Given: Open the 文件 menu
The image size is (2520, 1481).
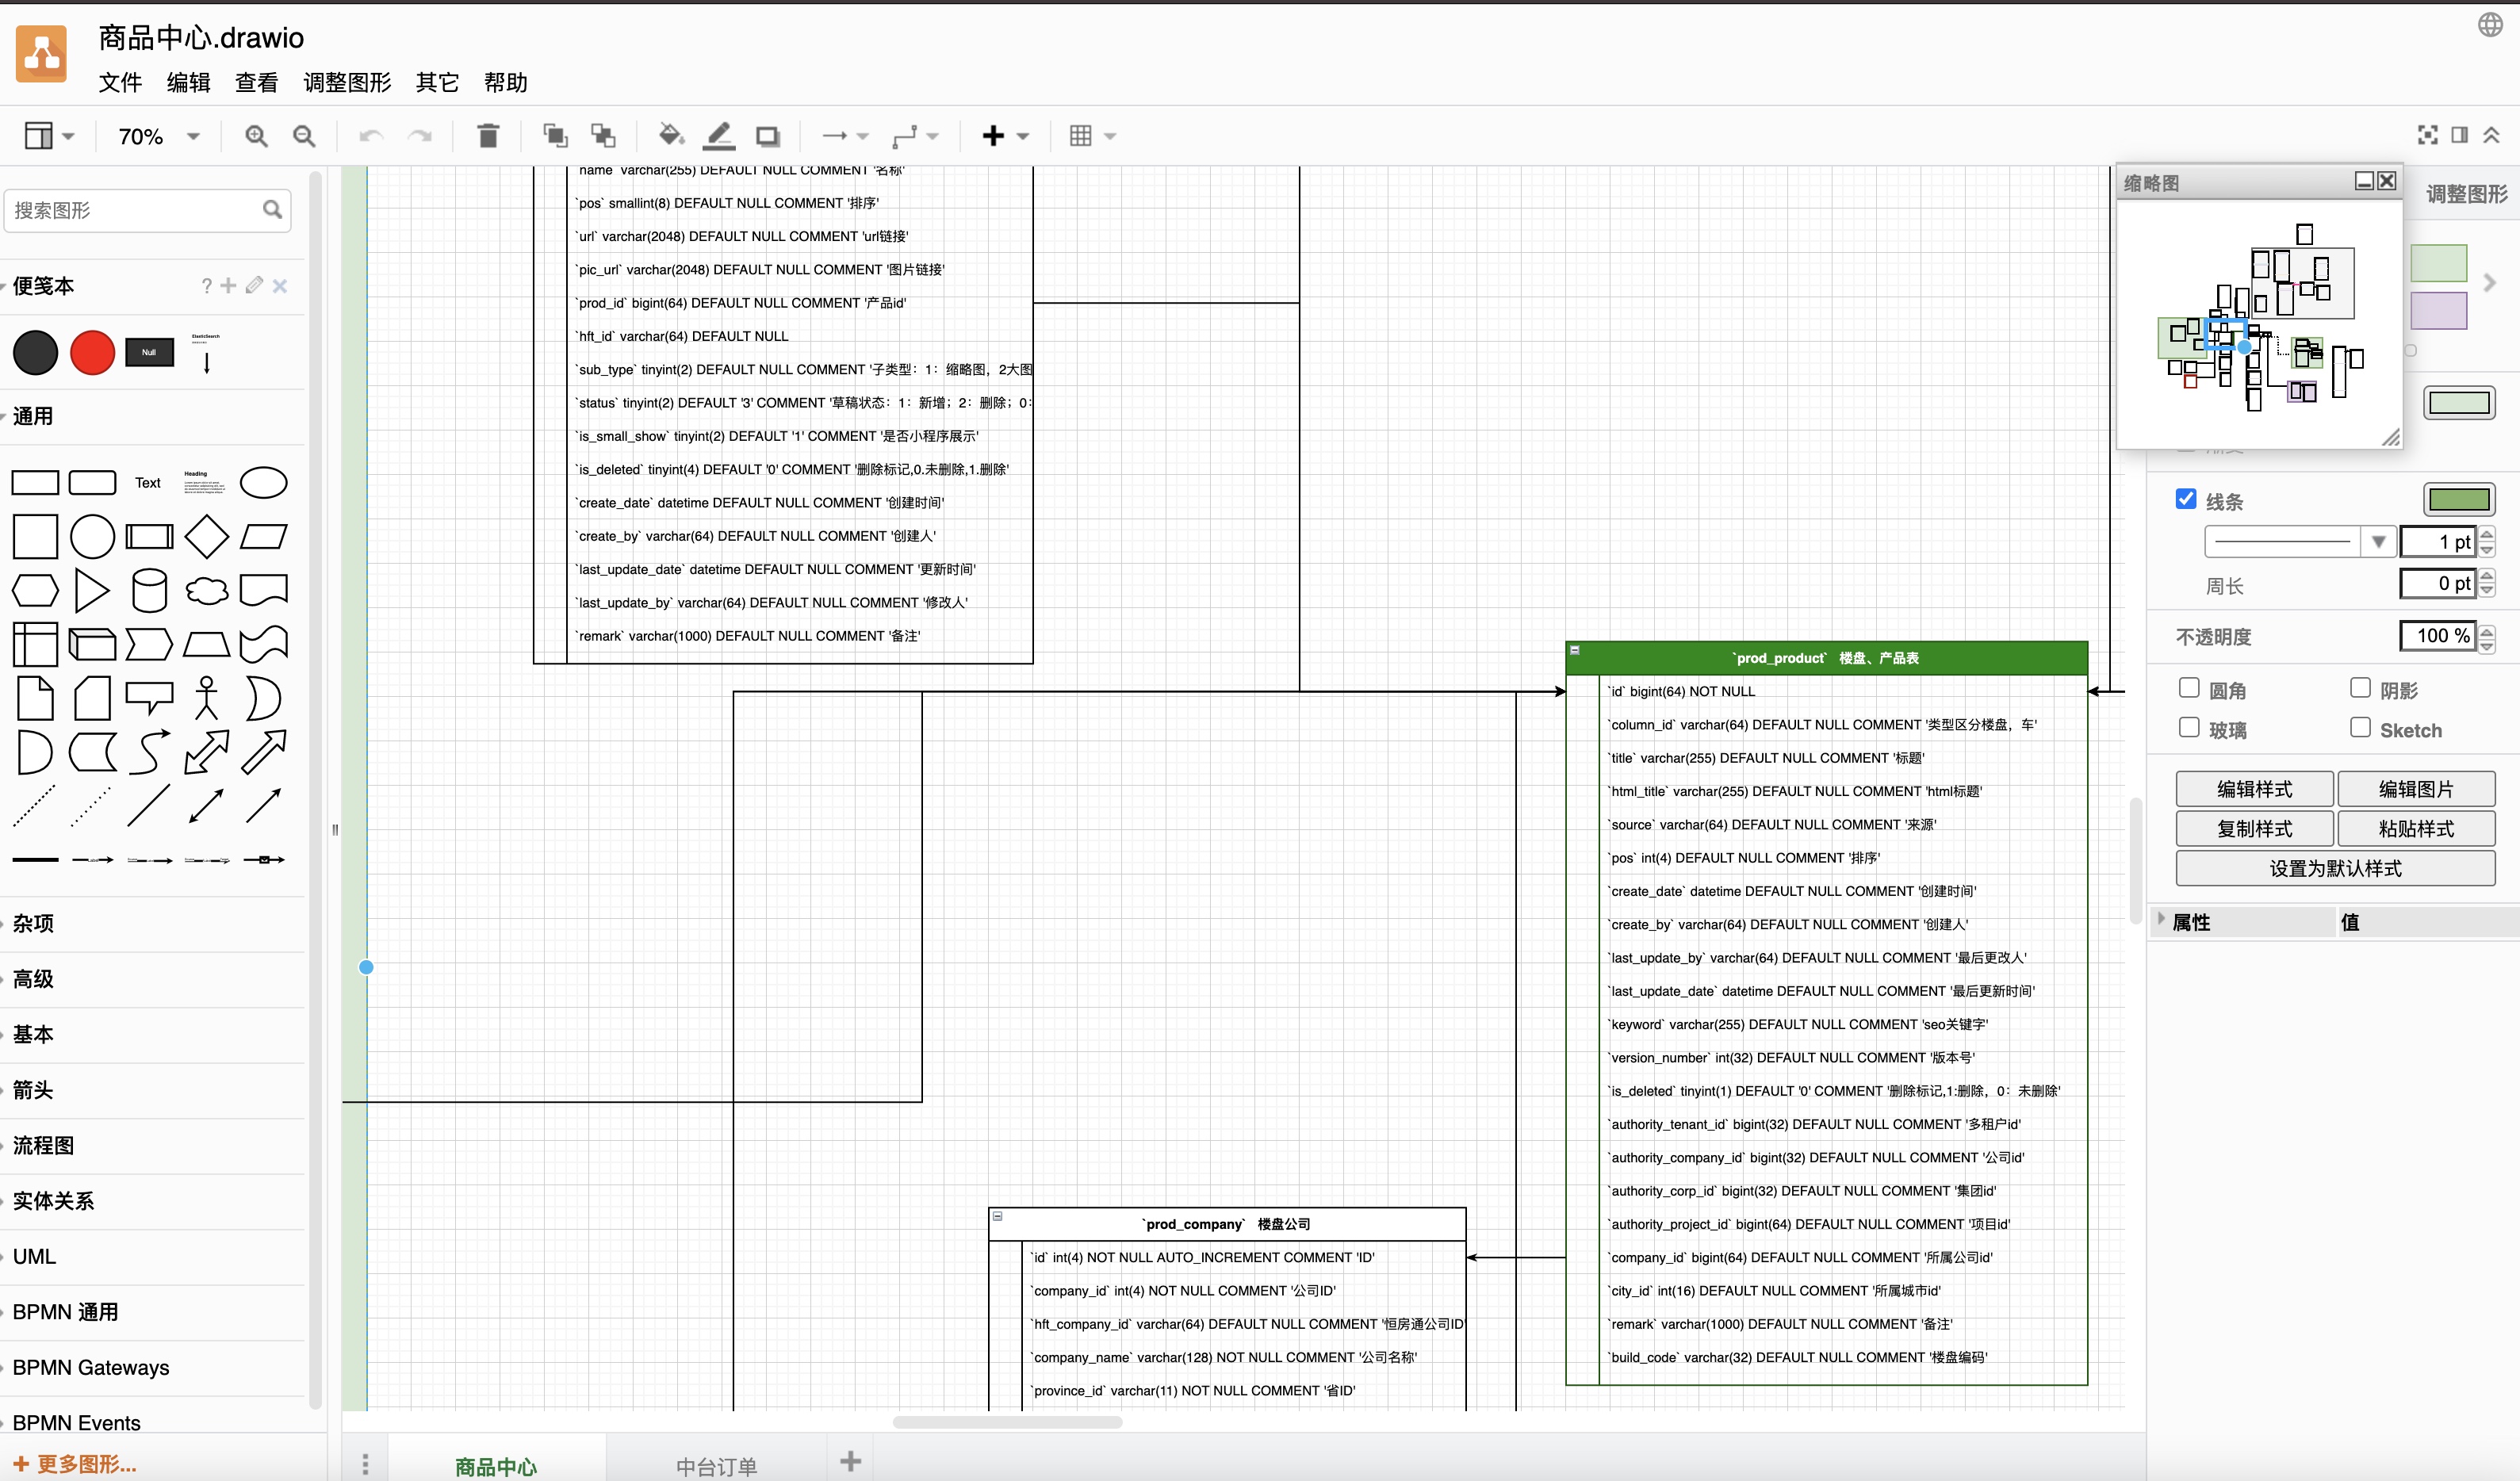Looking at the screenshot, I should [x=120, y=83].
